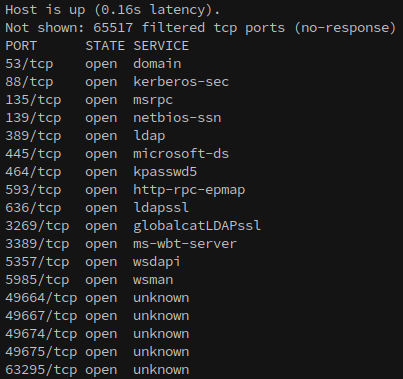
Task: Click the ms-wbt-server service name
Action: click(x=185, y=244)
